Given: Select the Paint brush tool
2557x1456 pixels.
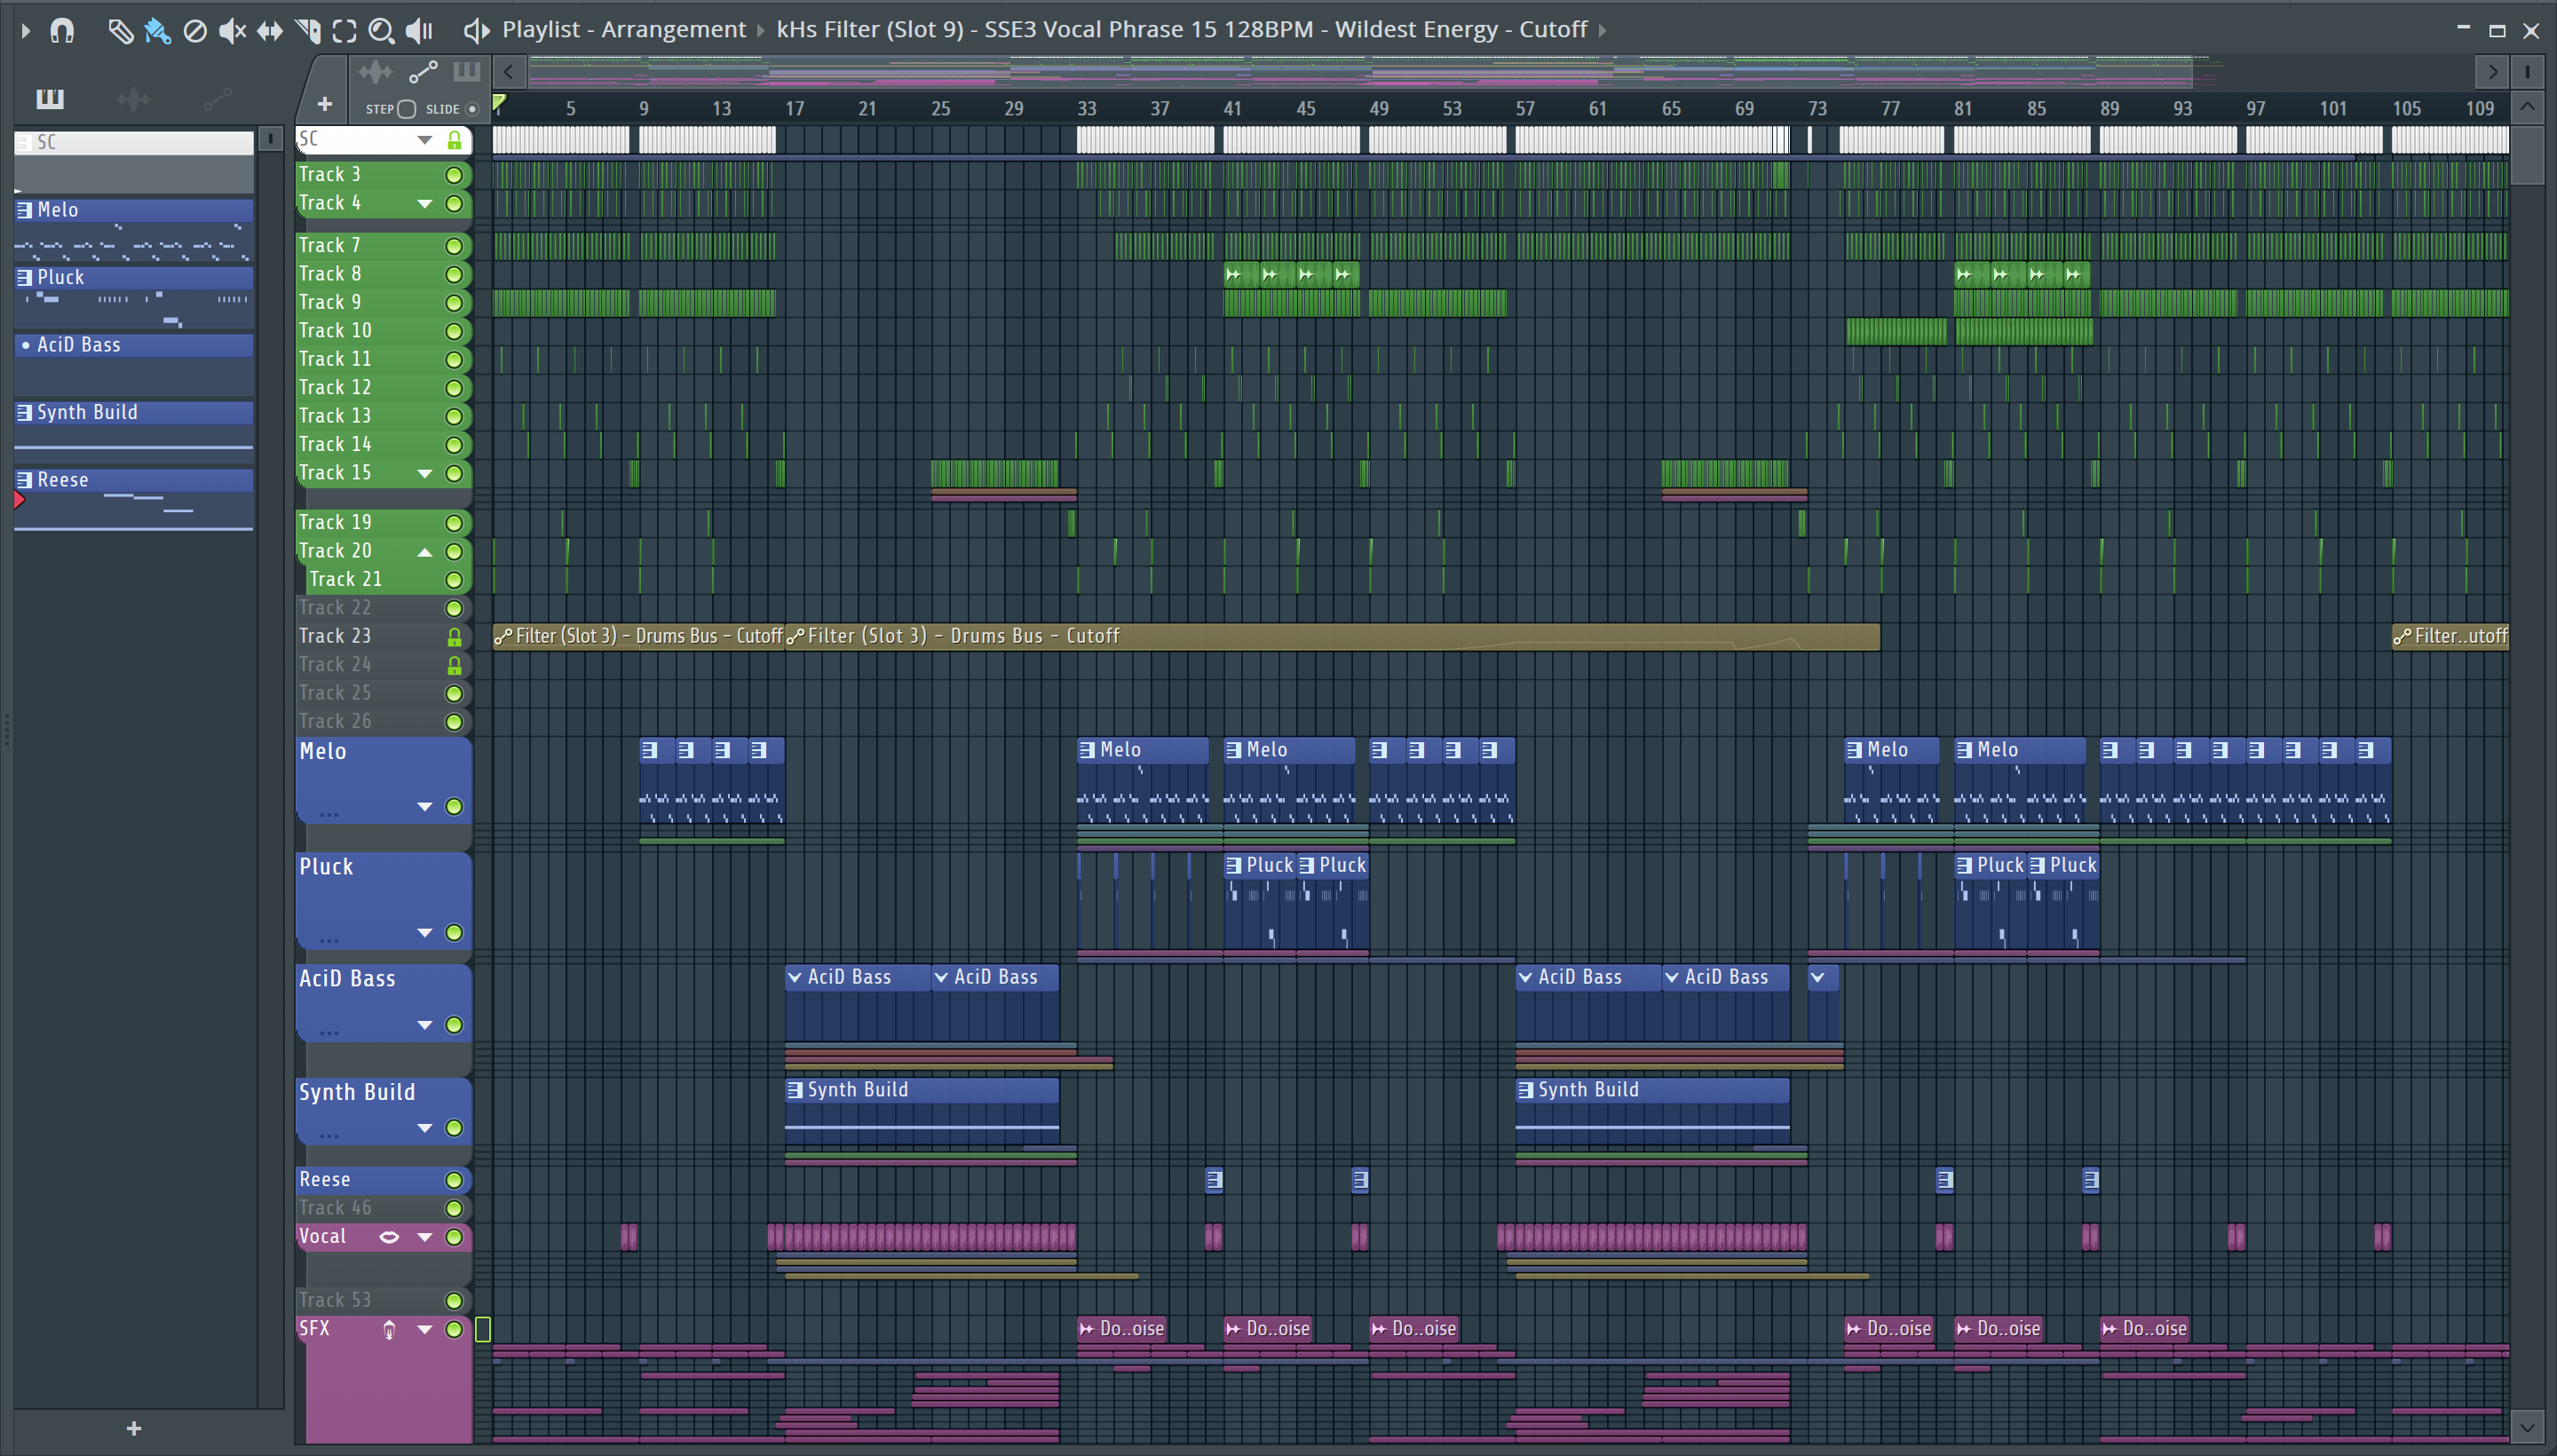Looking at the screenshot, I should coord(157,31).
